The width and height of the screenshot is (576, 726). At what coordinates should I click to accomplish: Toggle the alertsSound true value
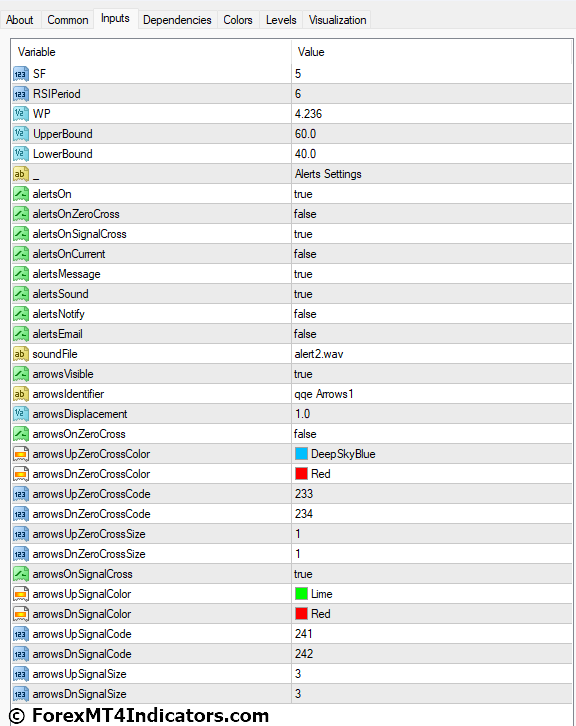point(303,294)
